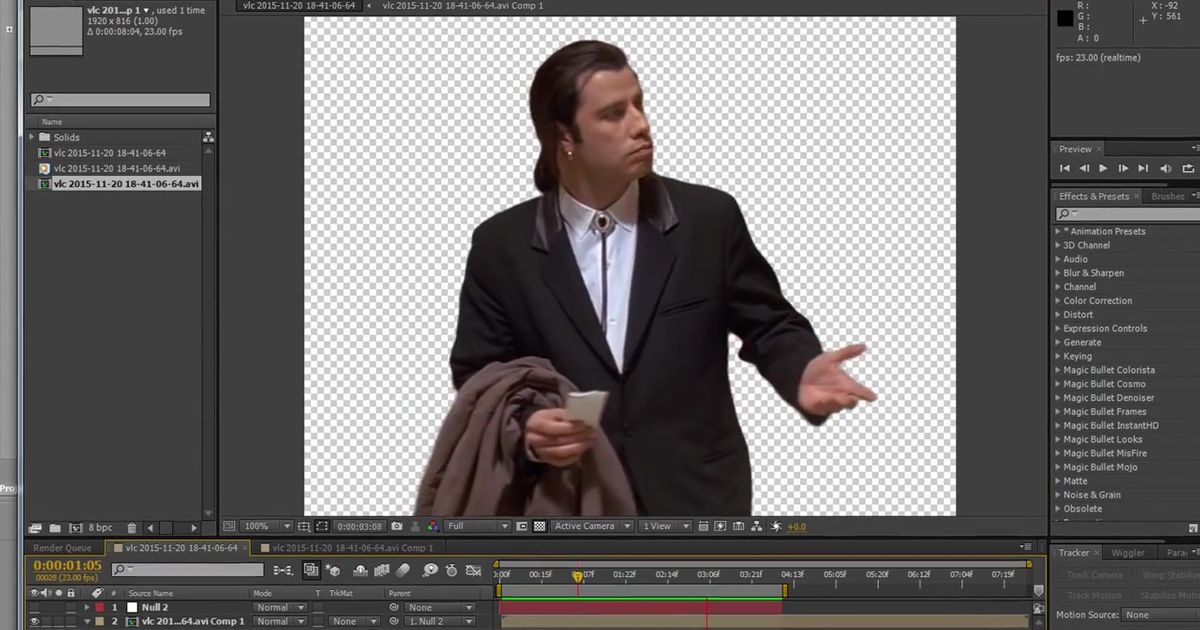Open the Parent dropdown showing 1. Null 2

coord(438,621)
